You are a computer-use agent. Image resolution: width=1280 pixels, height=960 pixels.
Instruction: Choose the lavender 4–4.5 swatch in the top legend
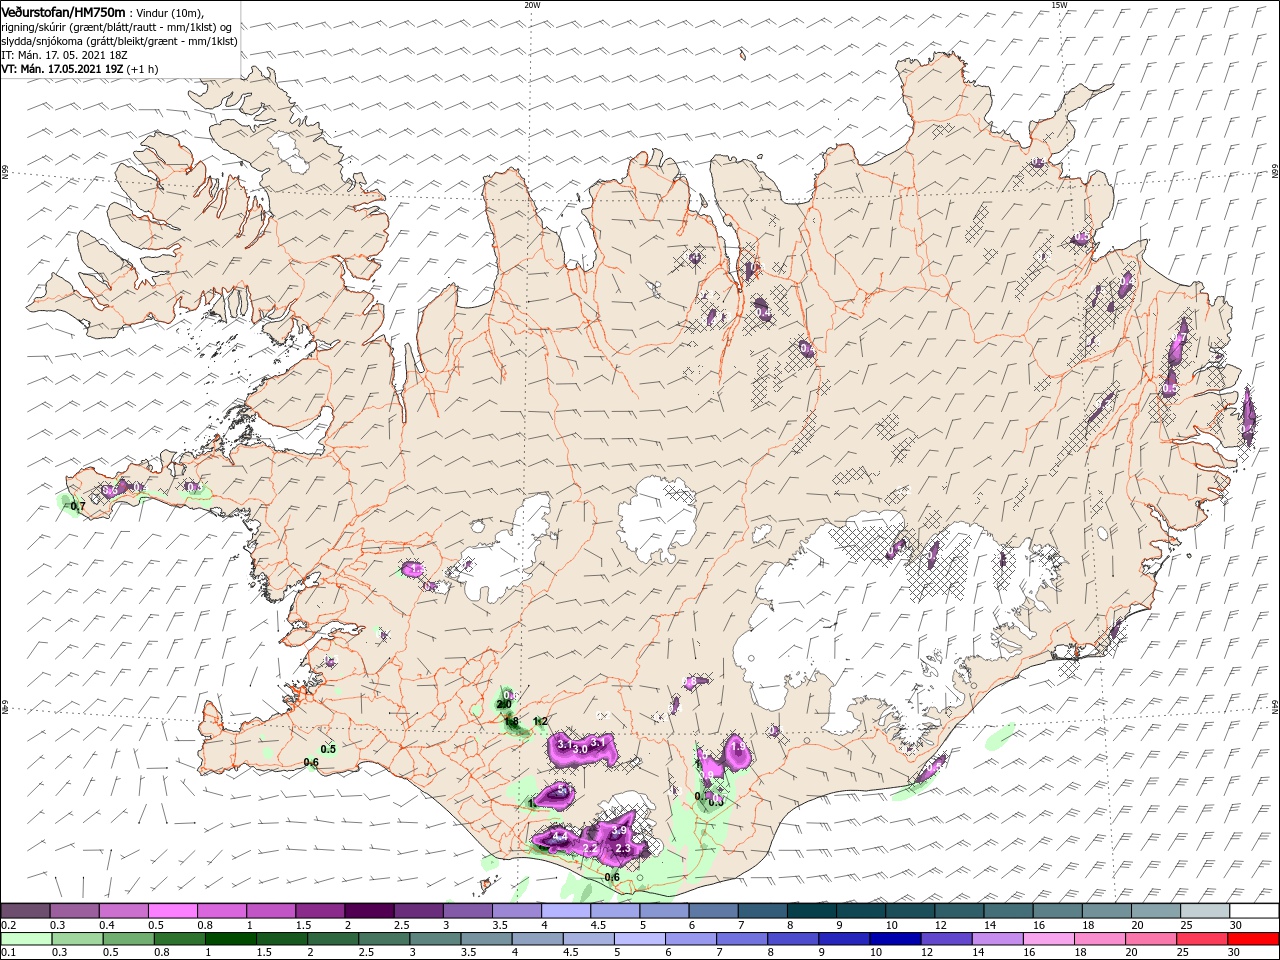565,910
